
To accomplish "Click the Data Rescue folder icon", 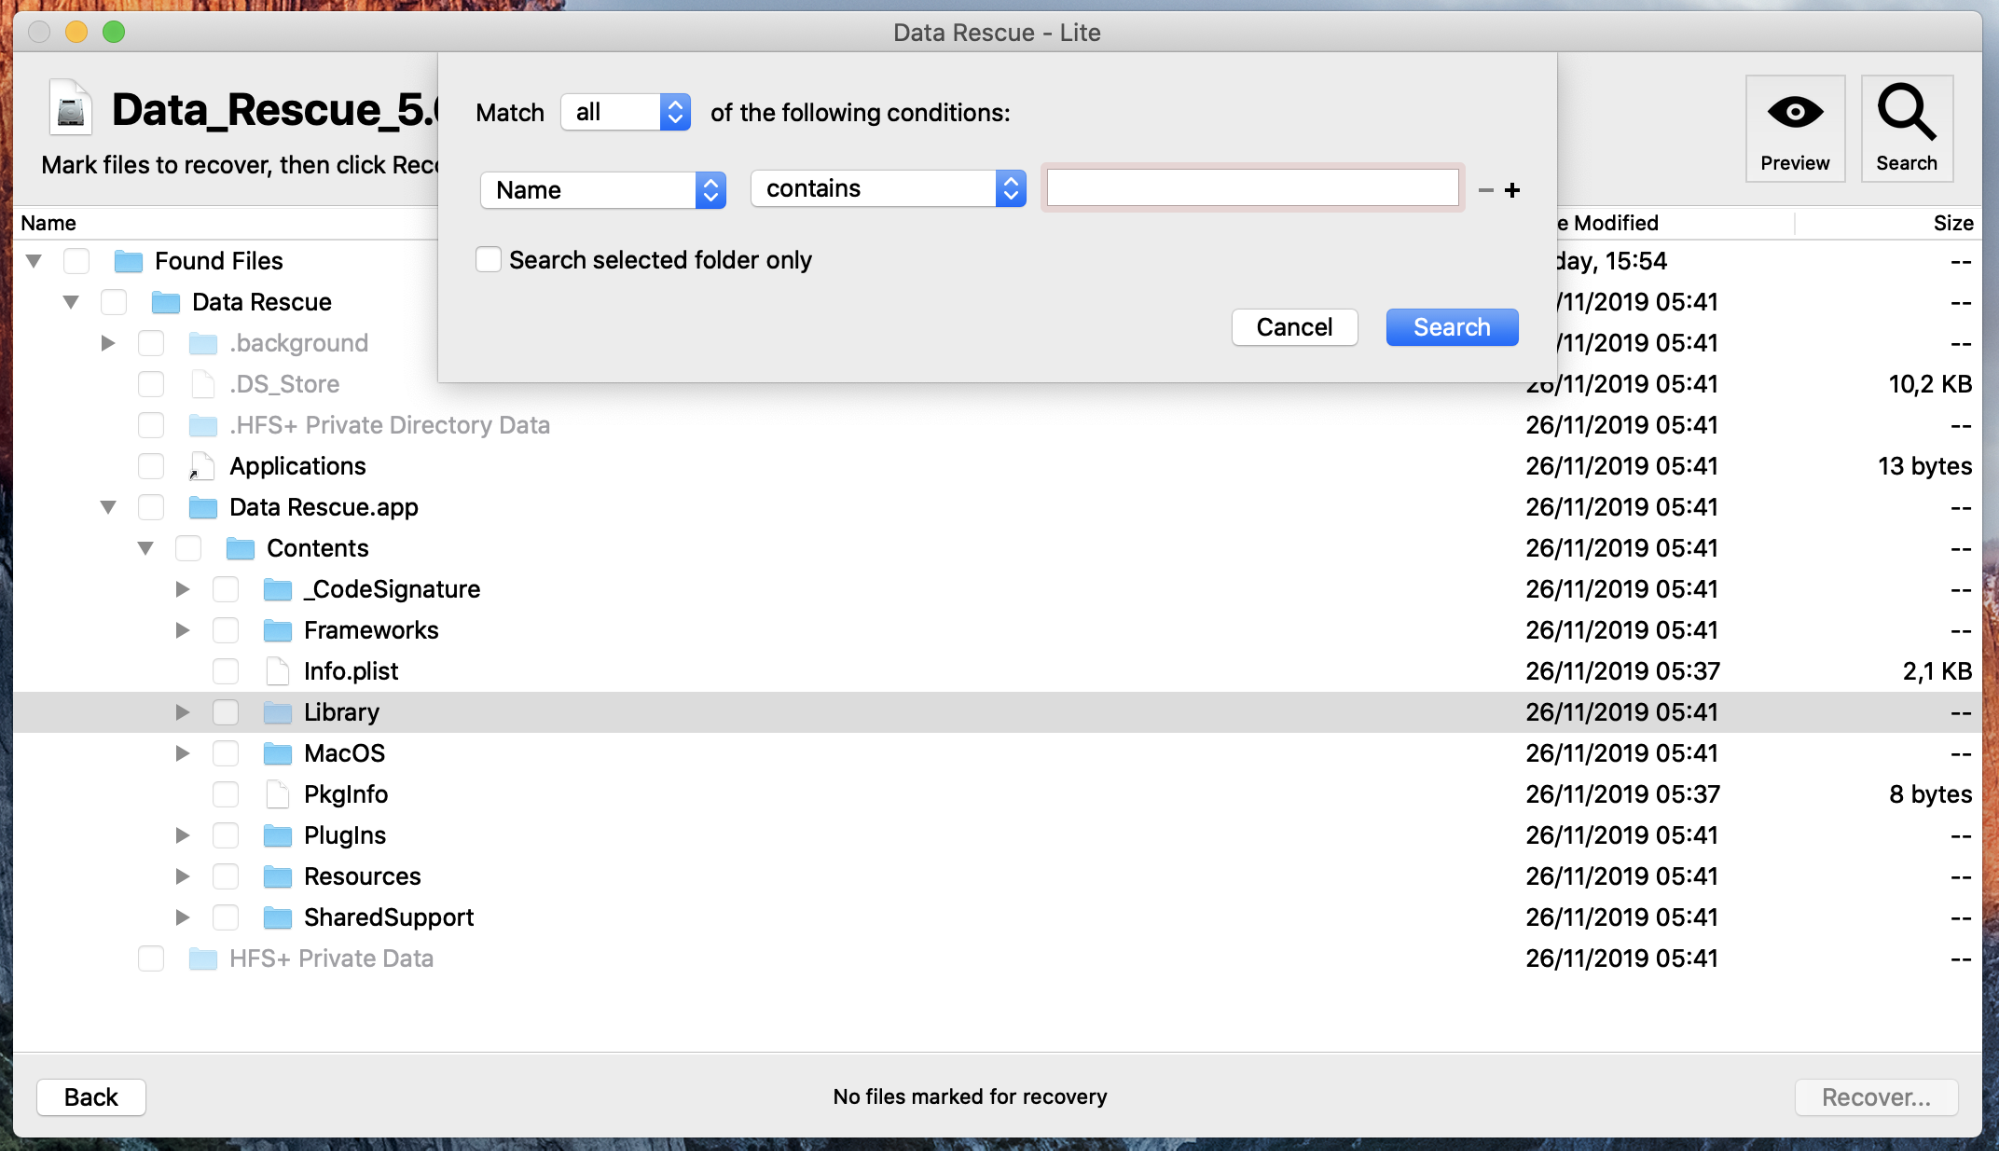I will coord(165,302).
